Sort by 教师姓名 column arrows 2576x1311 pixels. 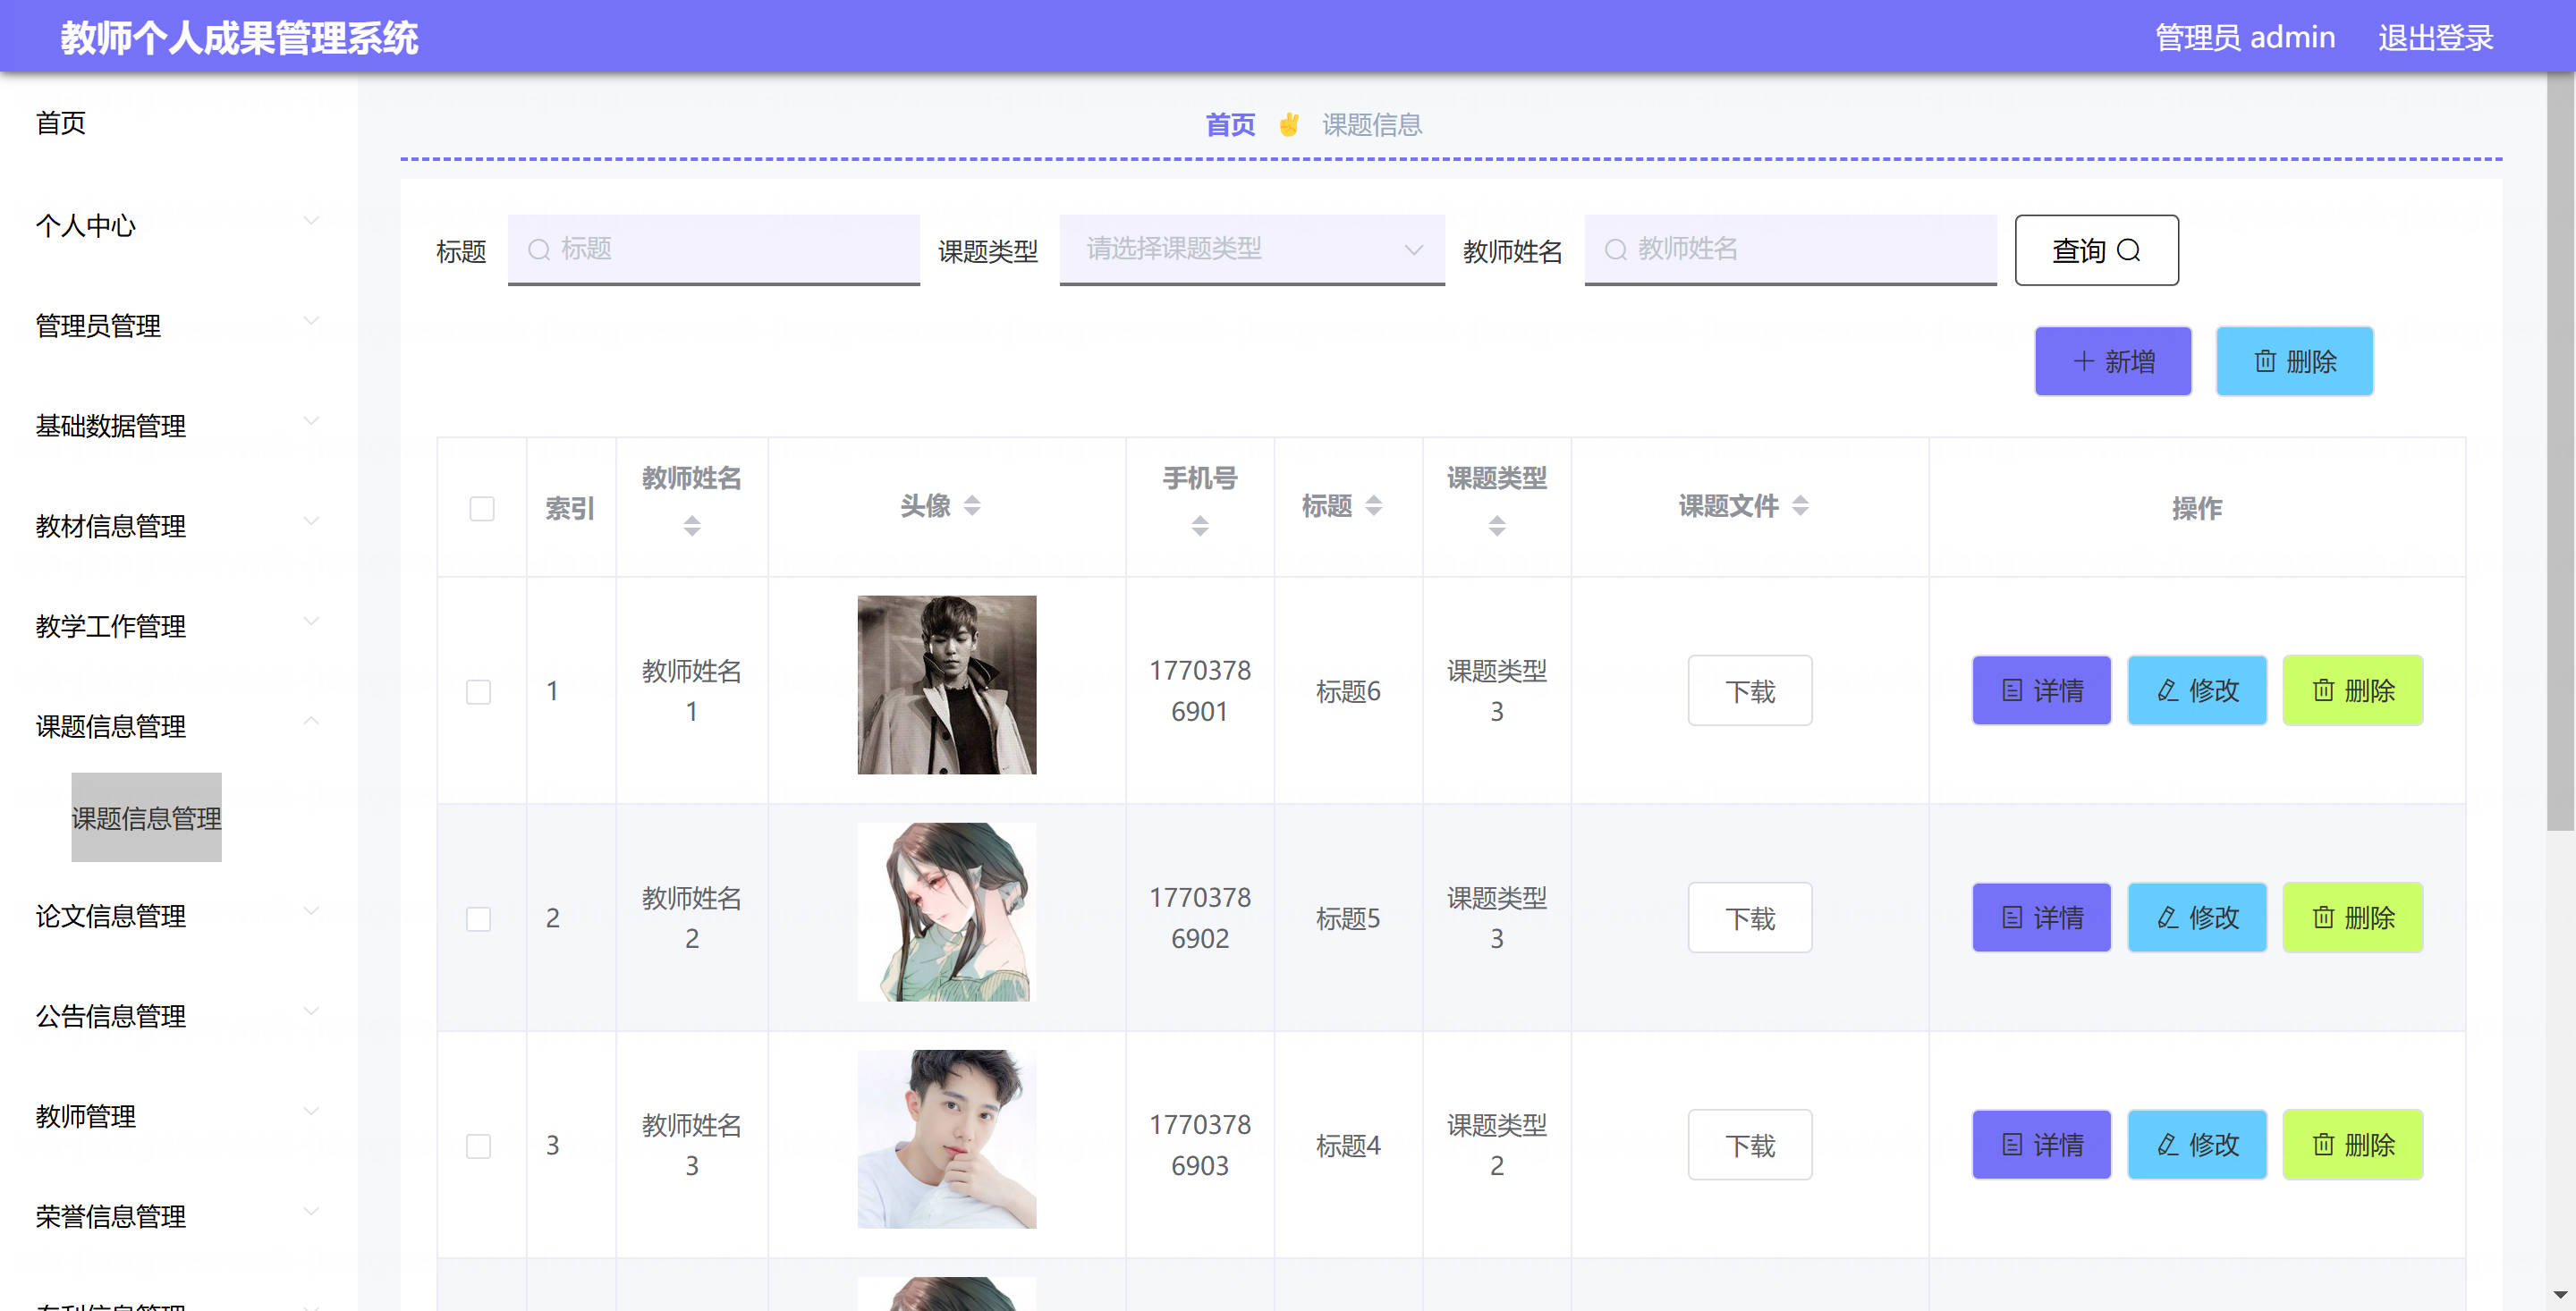[692, 525]
